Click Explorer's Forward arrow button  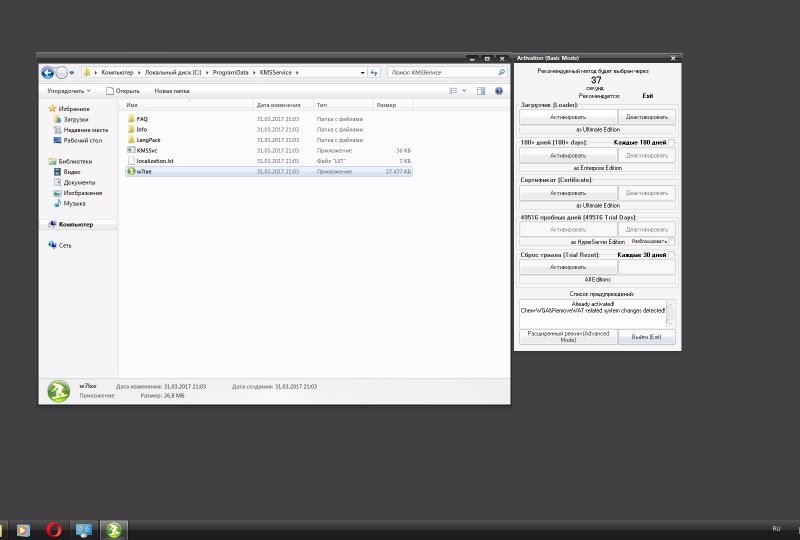point(61,73)
